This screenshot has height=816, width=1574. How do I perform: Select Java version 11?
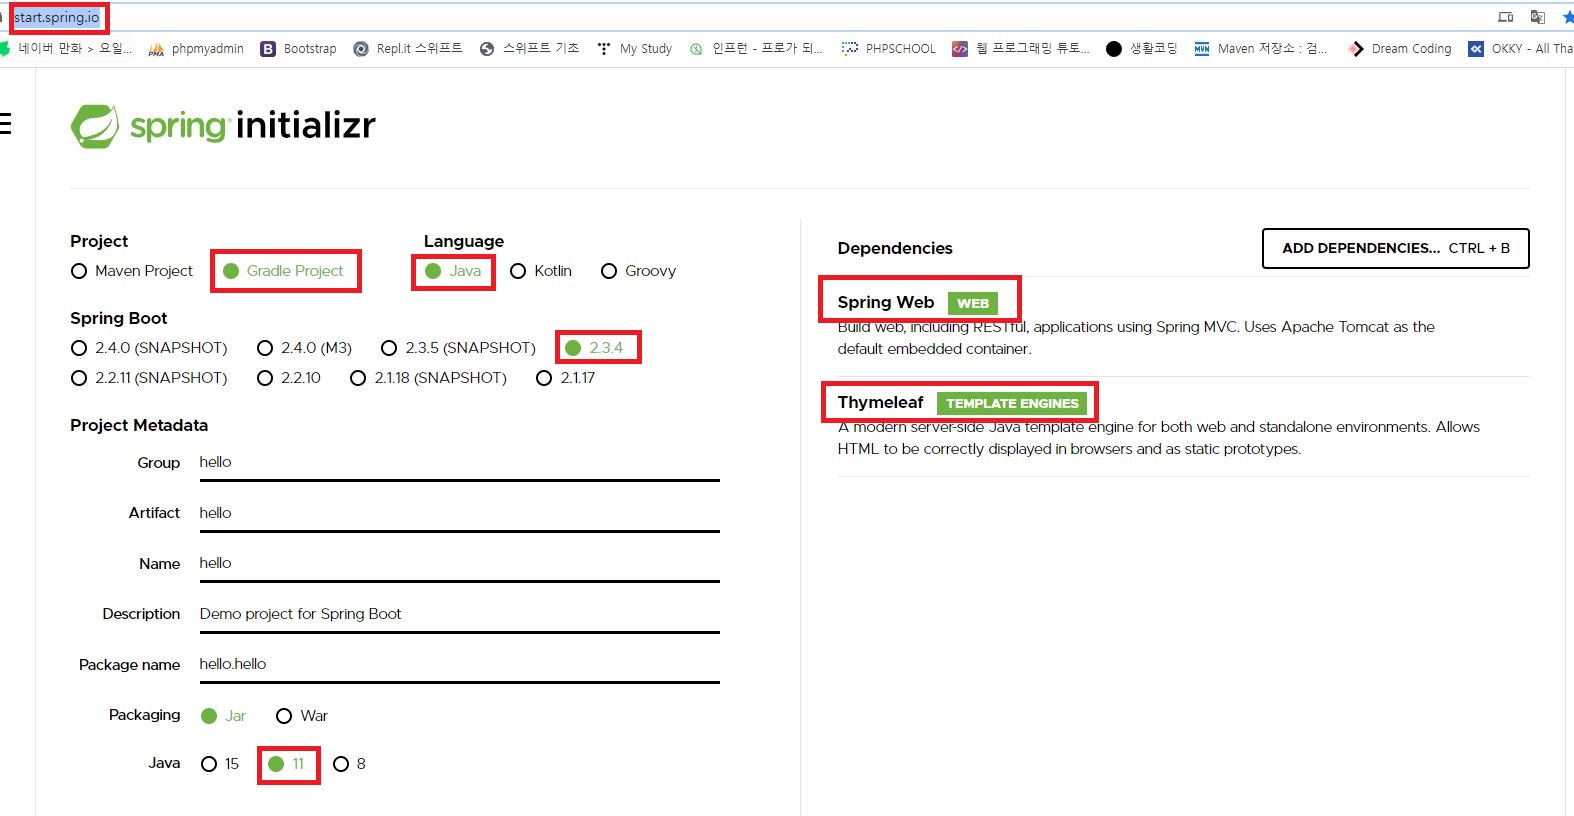(286, 764)
